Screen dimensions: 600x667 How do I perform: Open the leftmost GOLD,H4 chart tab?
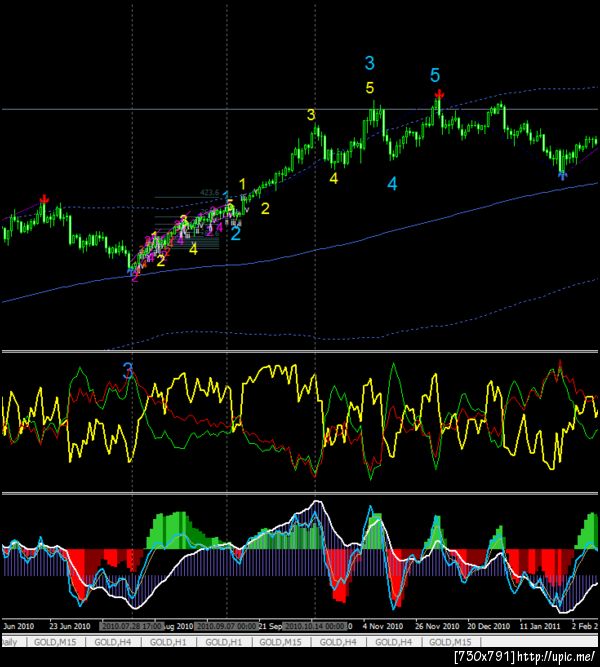pos(113,641)
